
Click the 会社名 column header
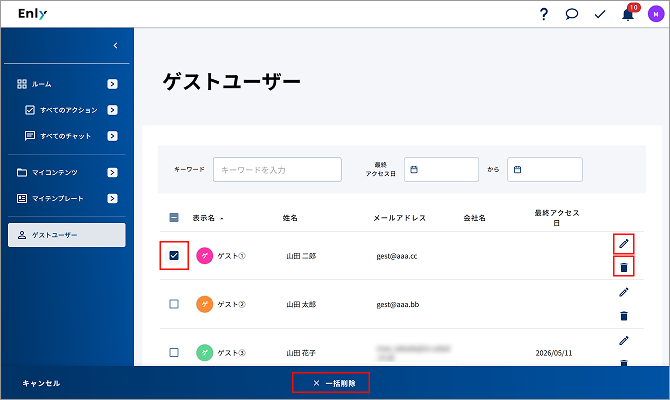coord(474,218)
